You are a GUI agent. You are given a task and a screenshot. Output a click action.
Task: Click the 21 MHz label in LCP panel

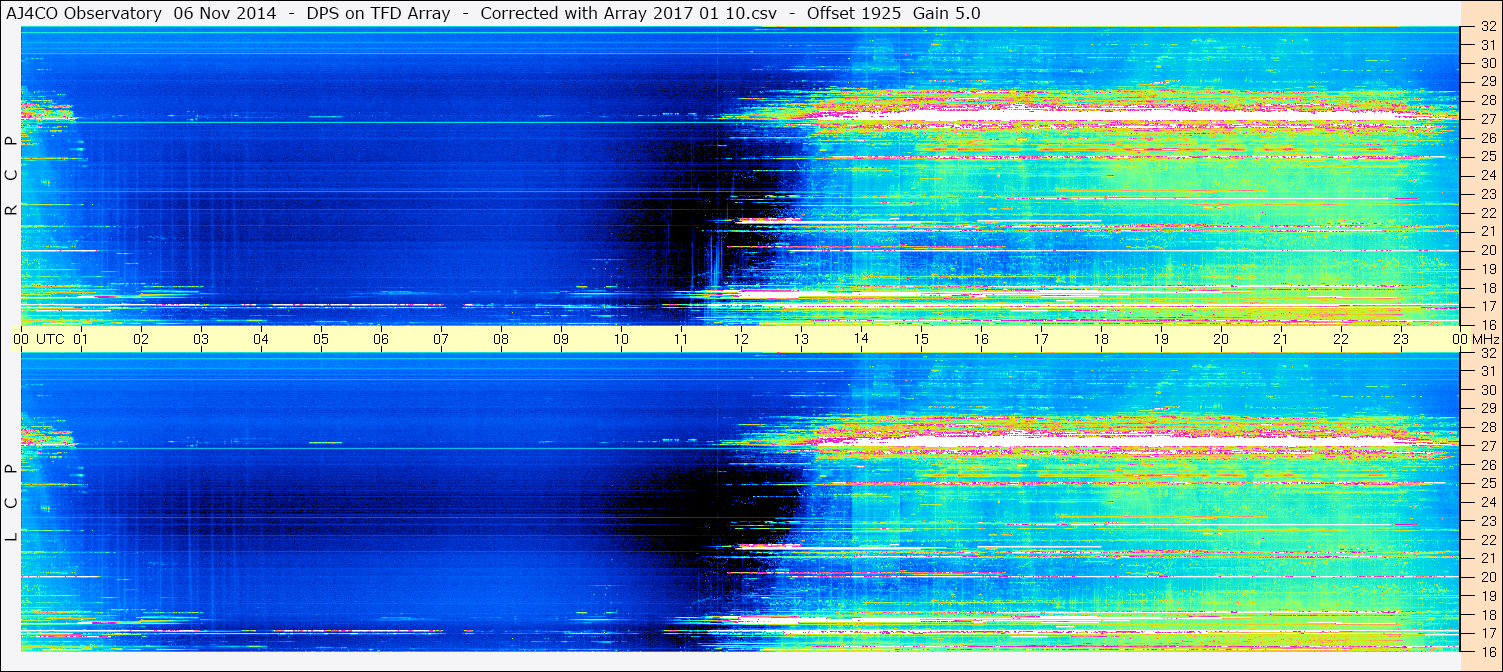[1487, 558]
